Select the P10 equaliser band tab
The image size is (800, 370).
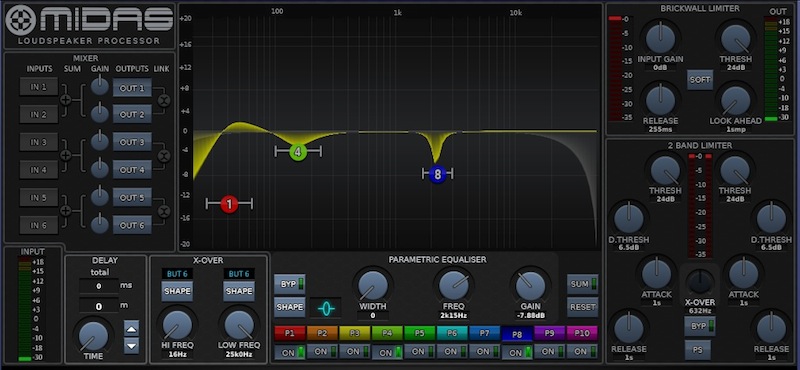pyautogui.click(x=582, y=333)
